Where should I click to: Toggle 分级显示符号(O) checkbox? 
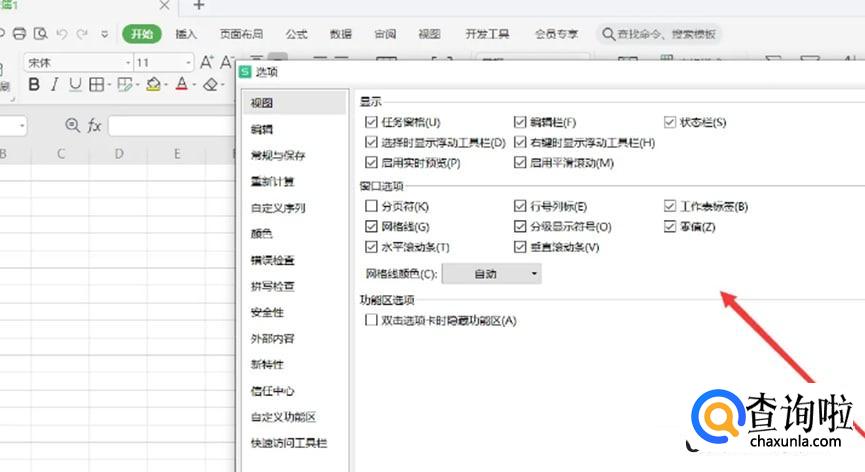coord(520,227)
